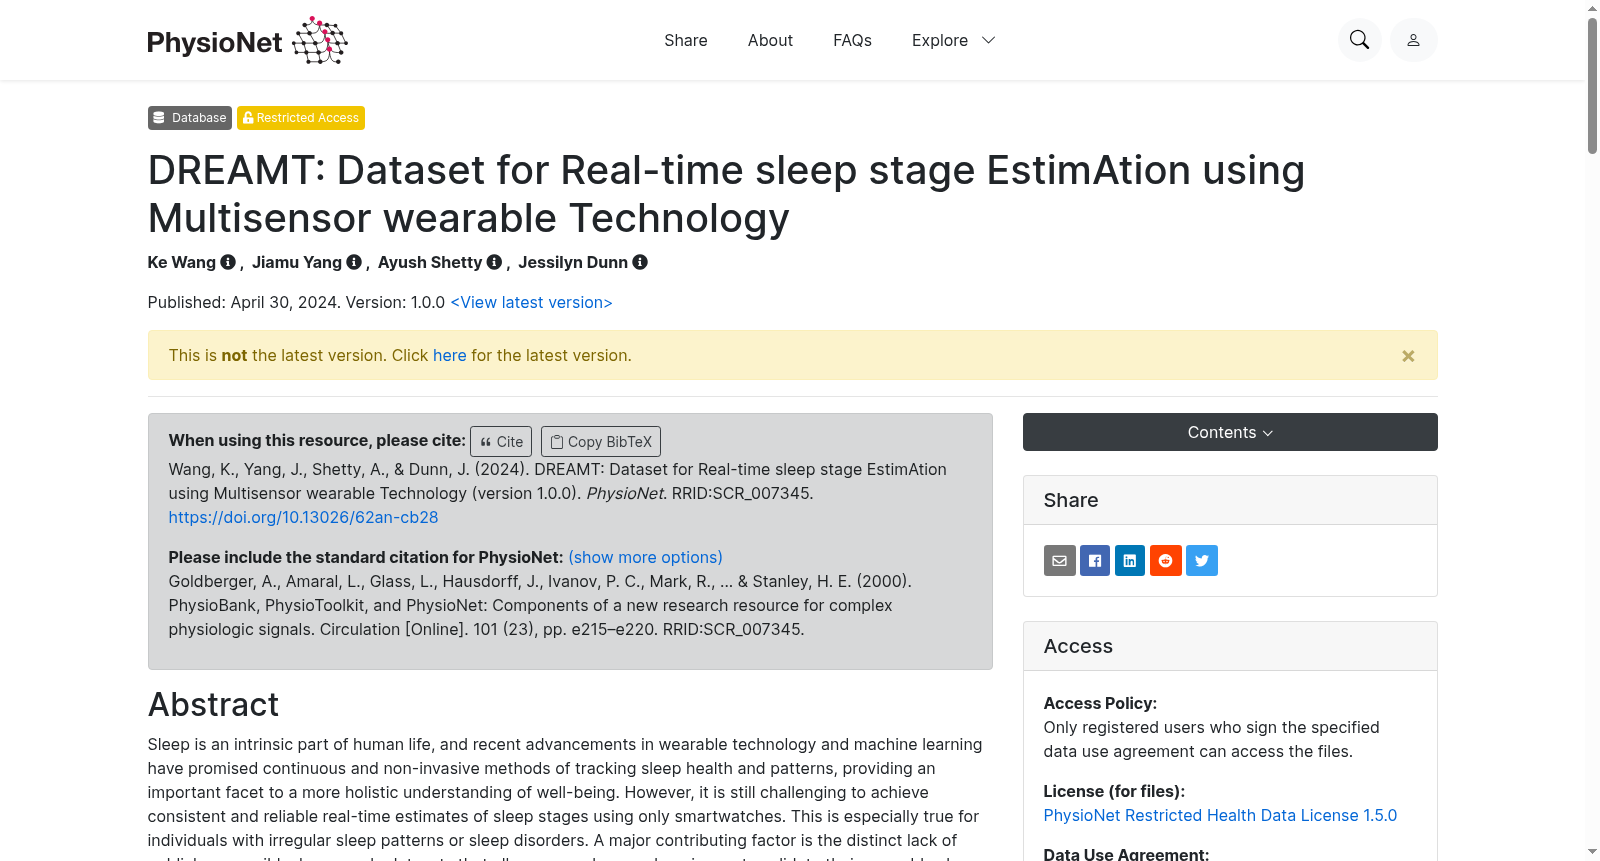The image size is (1600, 861).
Task: Click author name Jessilyn Dunn
Action: pyautogui.click(x=573, y=262)
